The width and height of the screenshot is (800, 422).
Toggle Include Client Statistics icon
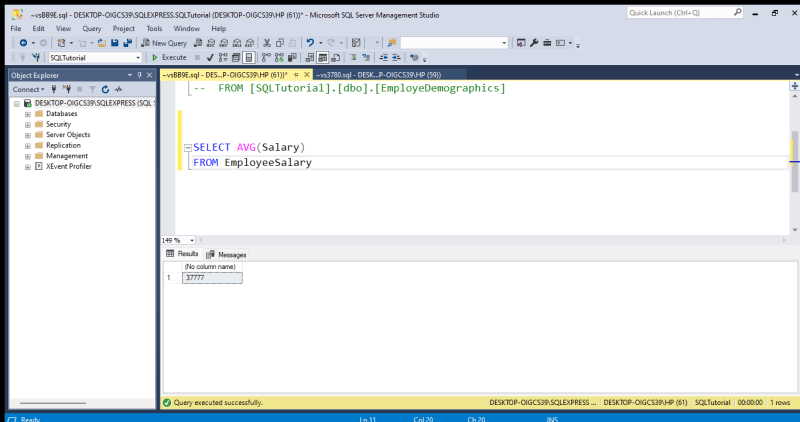pyautogui.click(x=292, y=58)
